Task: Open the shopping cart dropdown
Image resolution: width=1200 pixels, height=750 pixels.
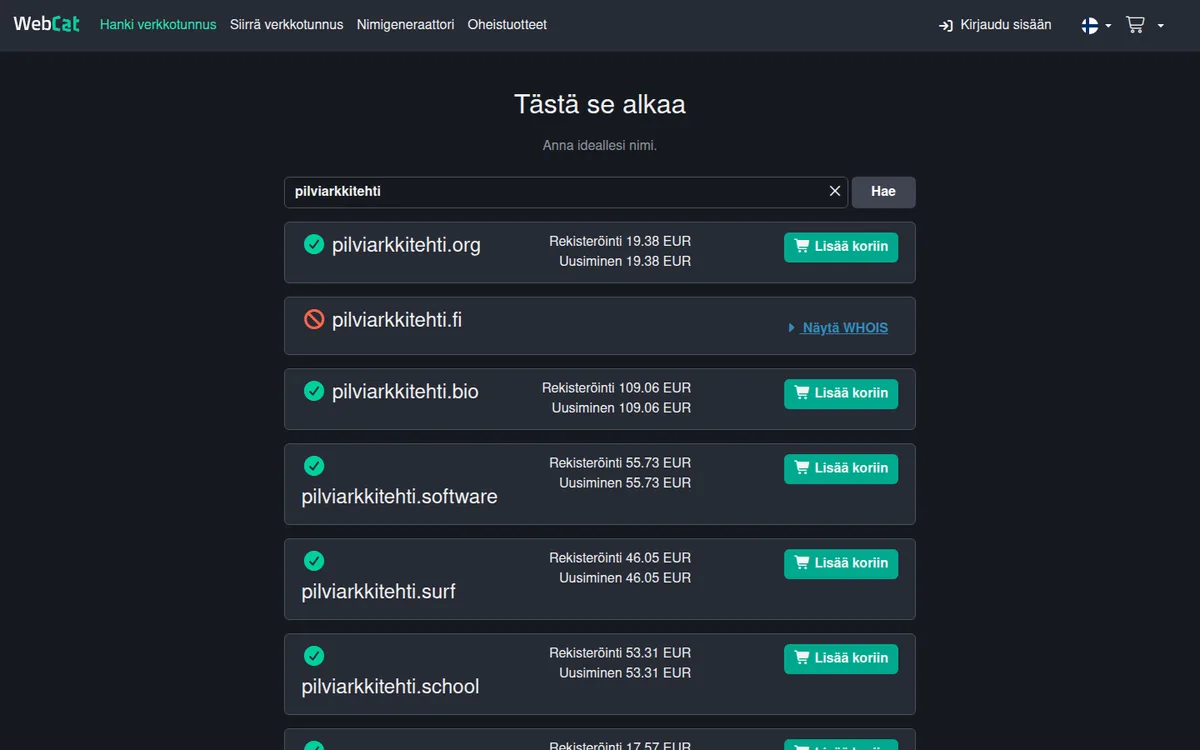Action: click(x=1145, y=25)
